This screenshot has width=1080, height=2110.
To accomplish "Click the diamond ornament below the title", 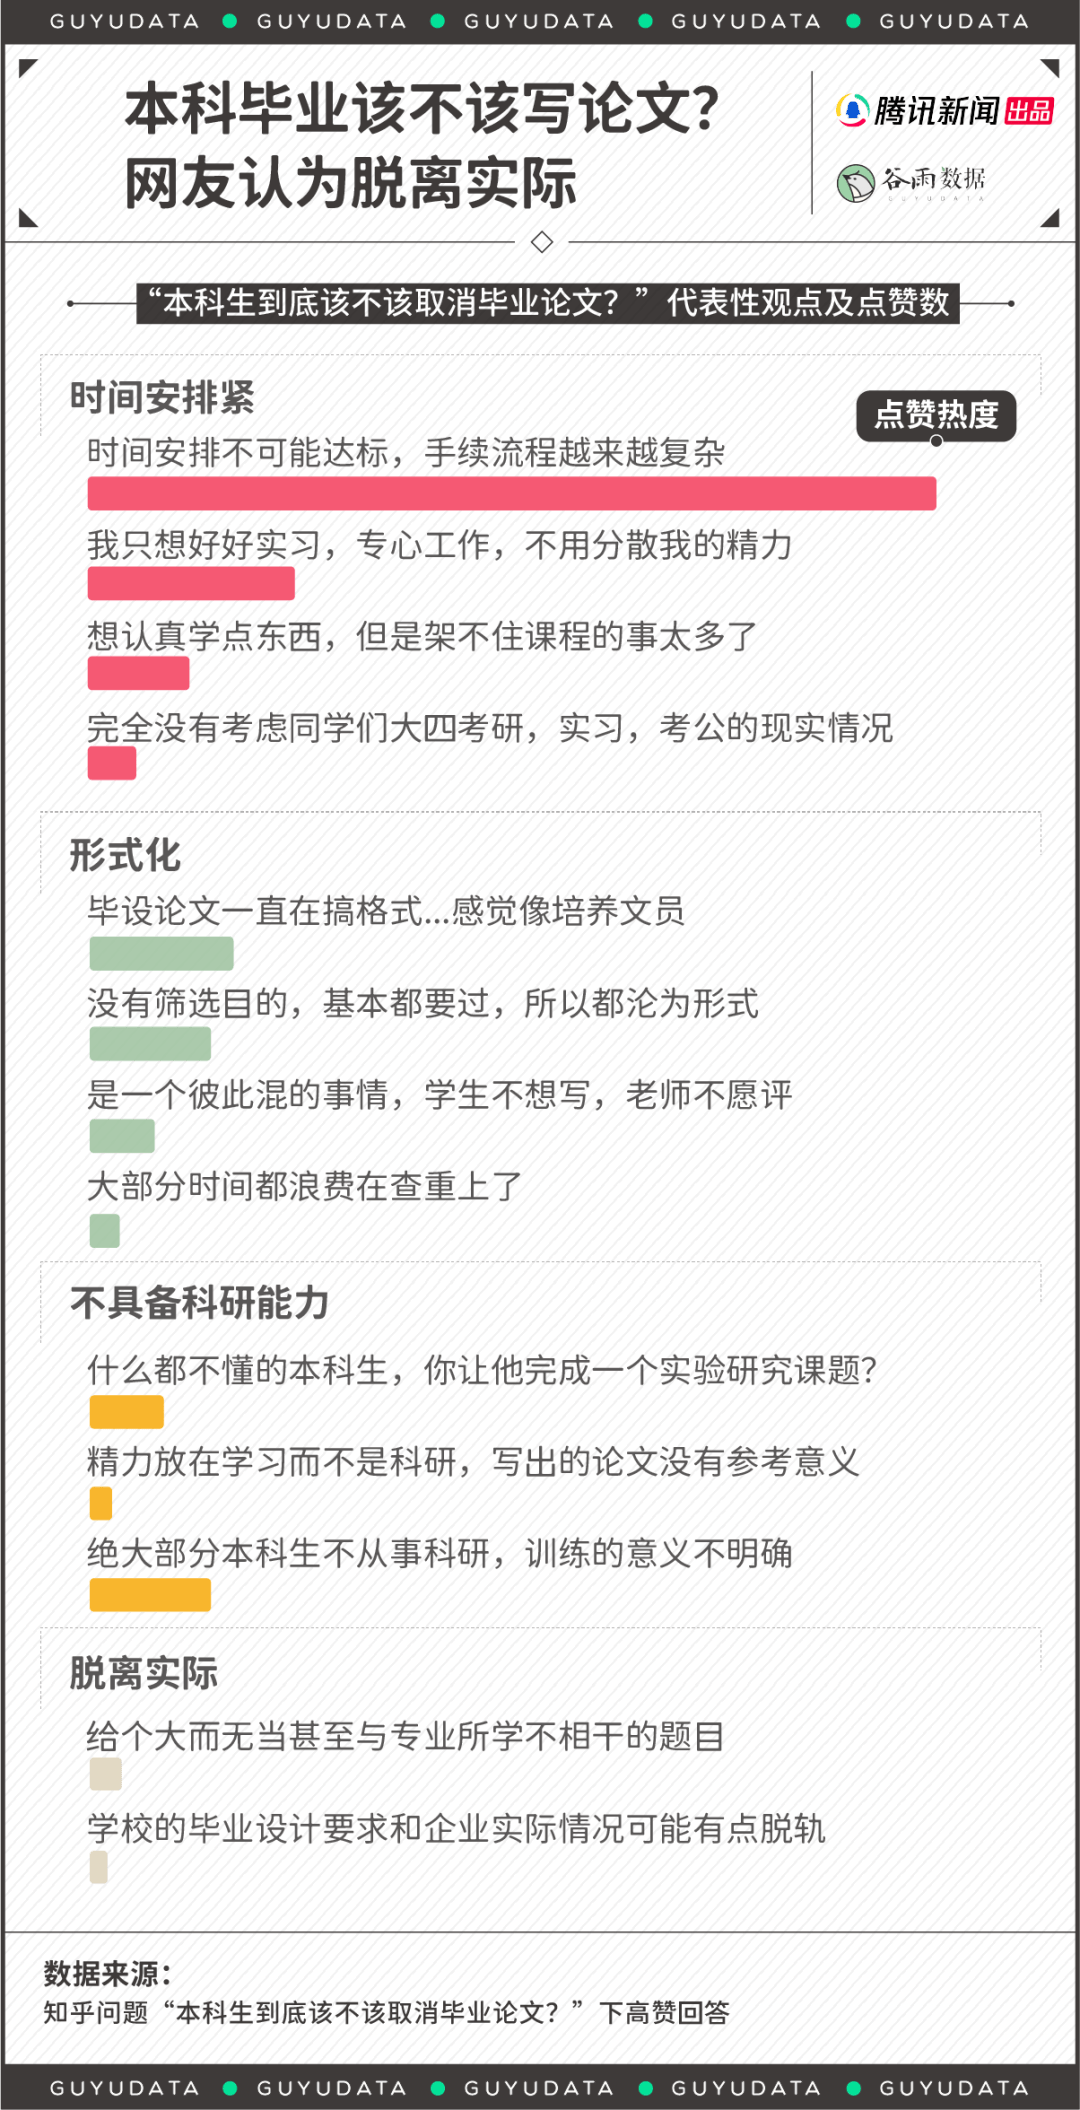I will click(x=542, y=242).
